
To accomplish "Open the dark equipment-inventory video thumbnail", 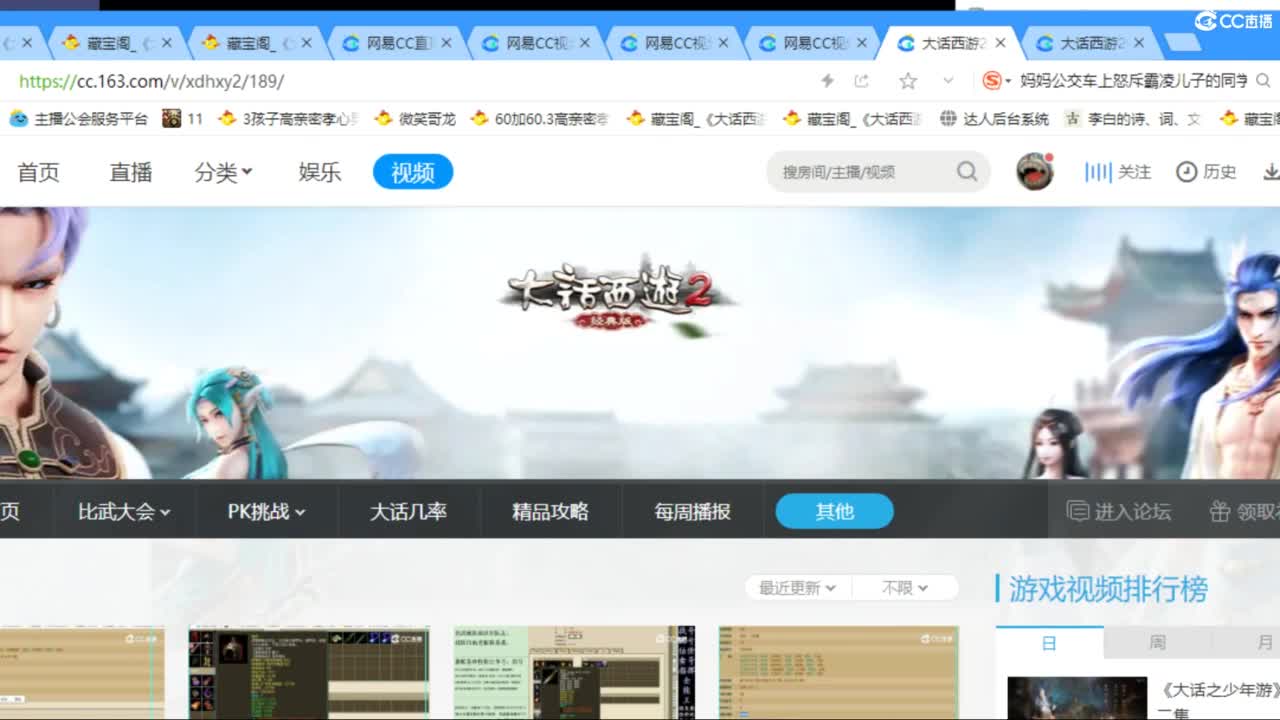I will click(x=309, y=673).
